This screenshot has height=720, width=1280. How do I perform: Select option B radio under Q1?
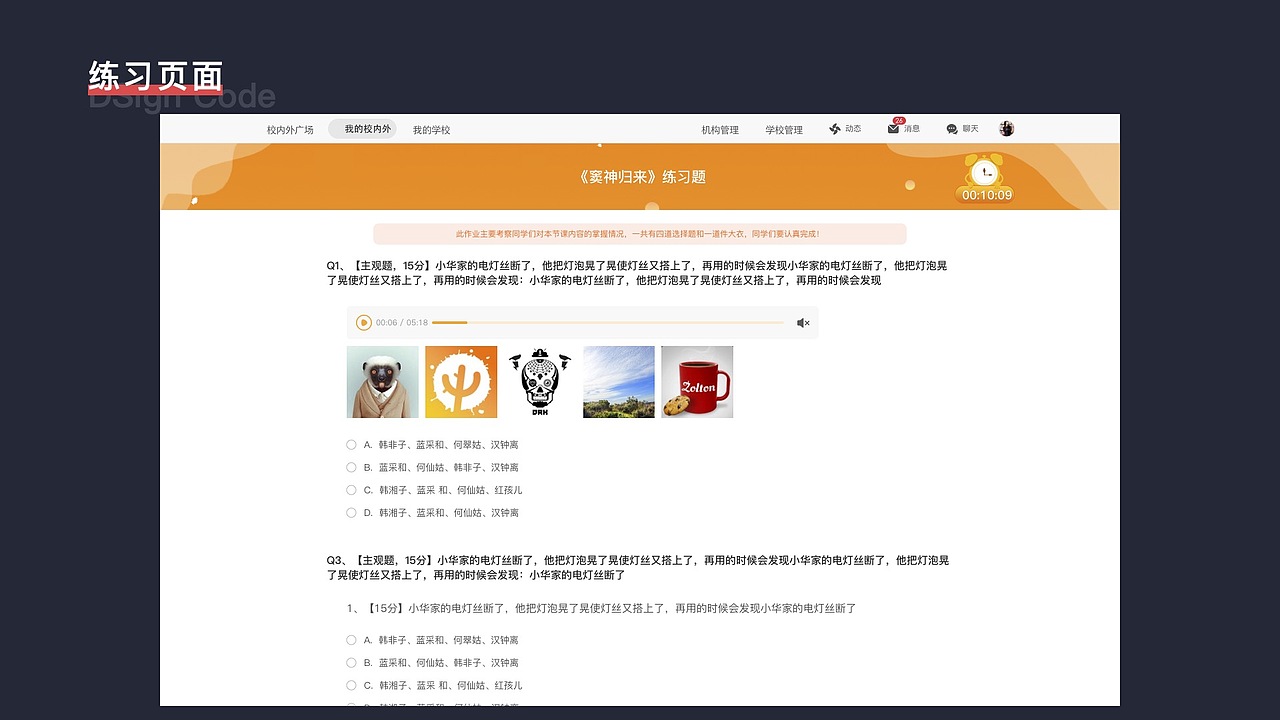pyautogui.click(x=351, y=467)
